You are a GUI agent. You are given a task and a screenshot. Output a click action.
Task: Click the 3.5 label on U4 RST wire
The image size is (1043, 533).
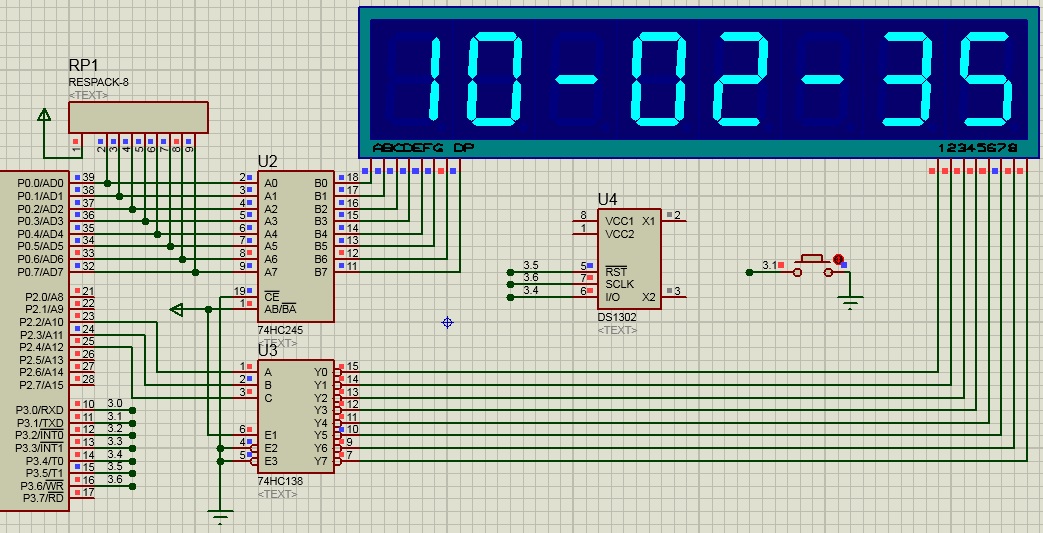[531, 265]
